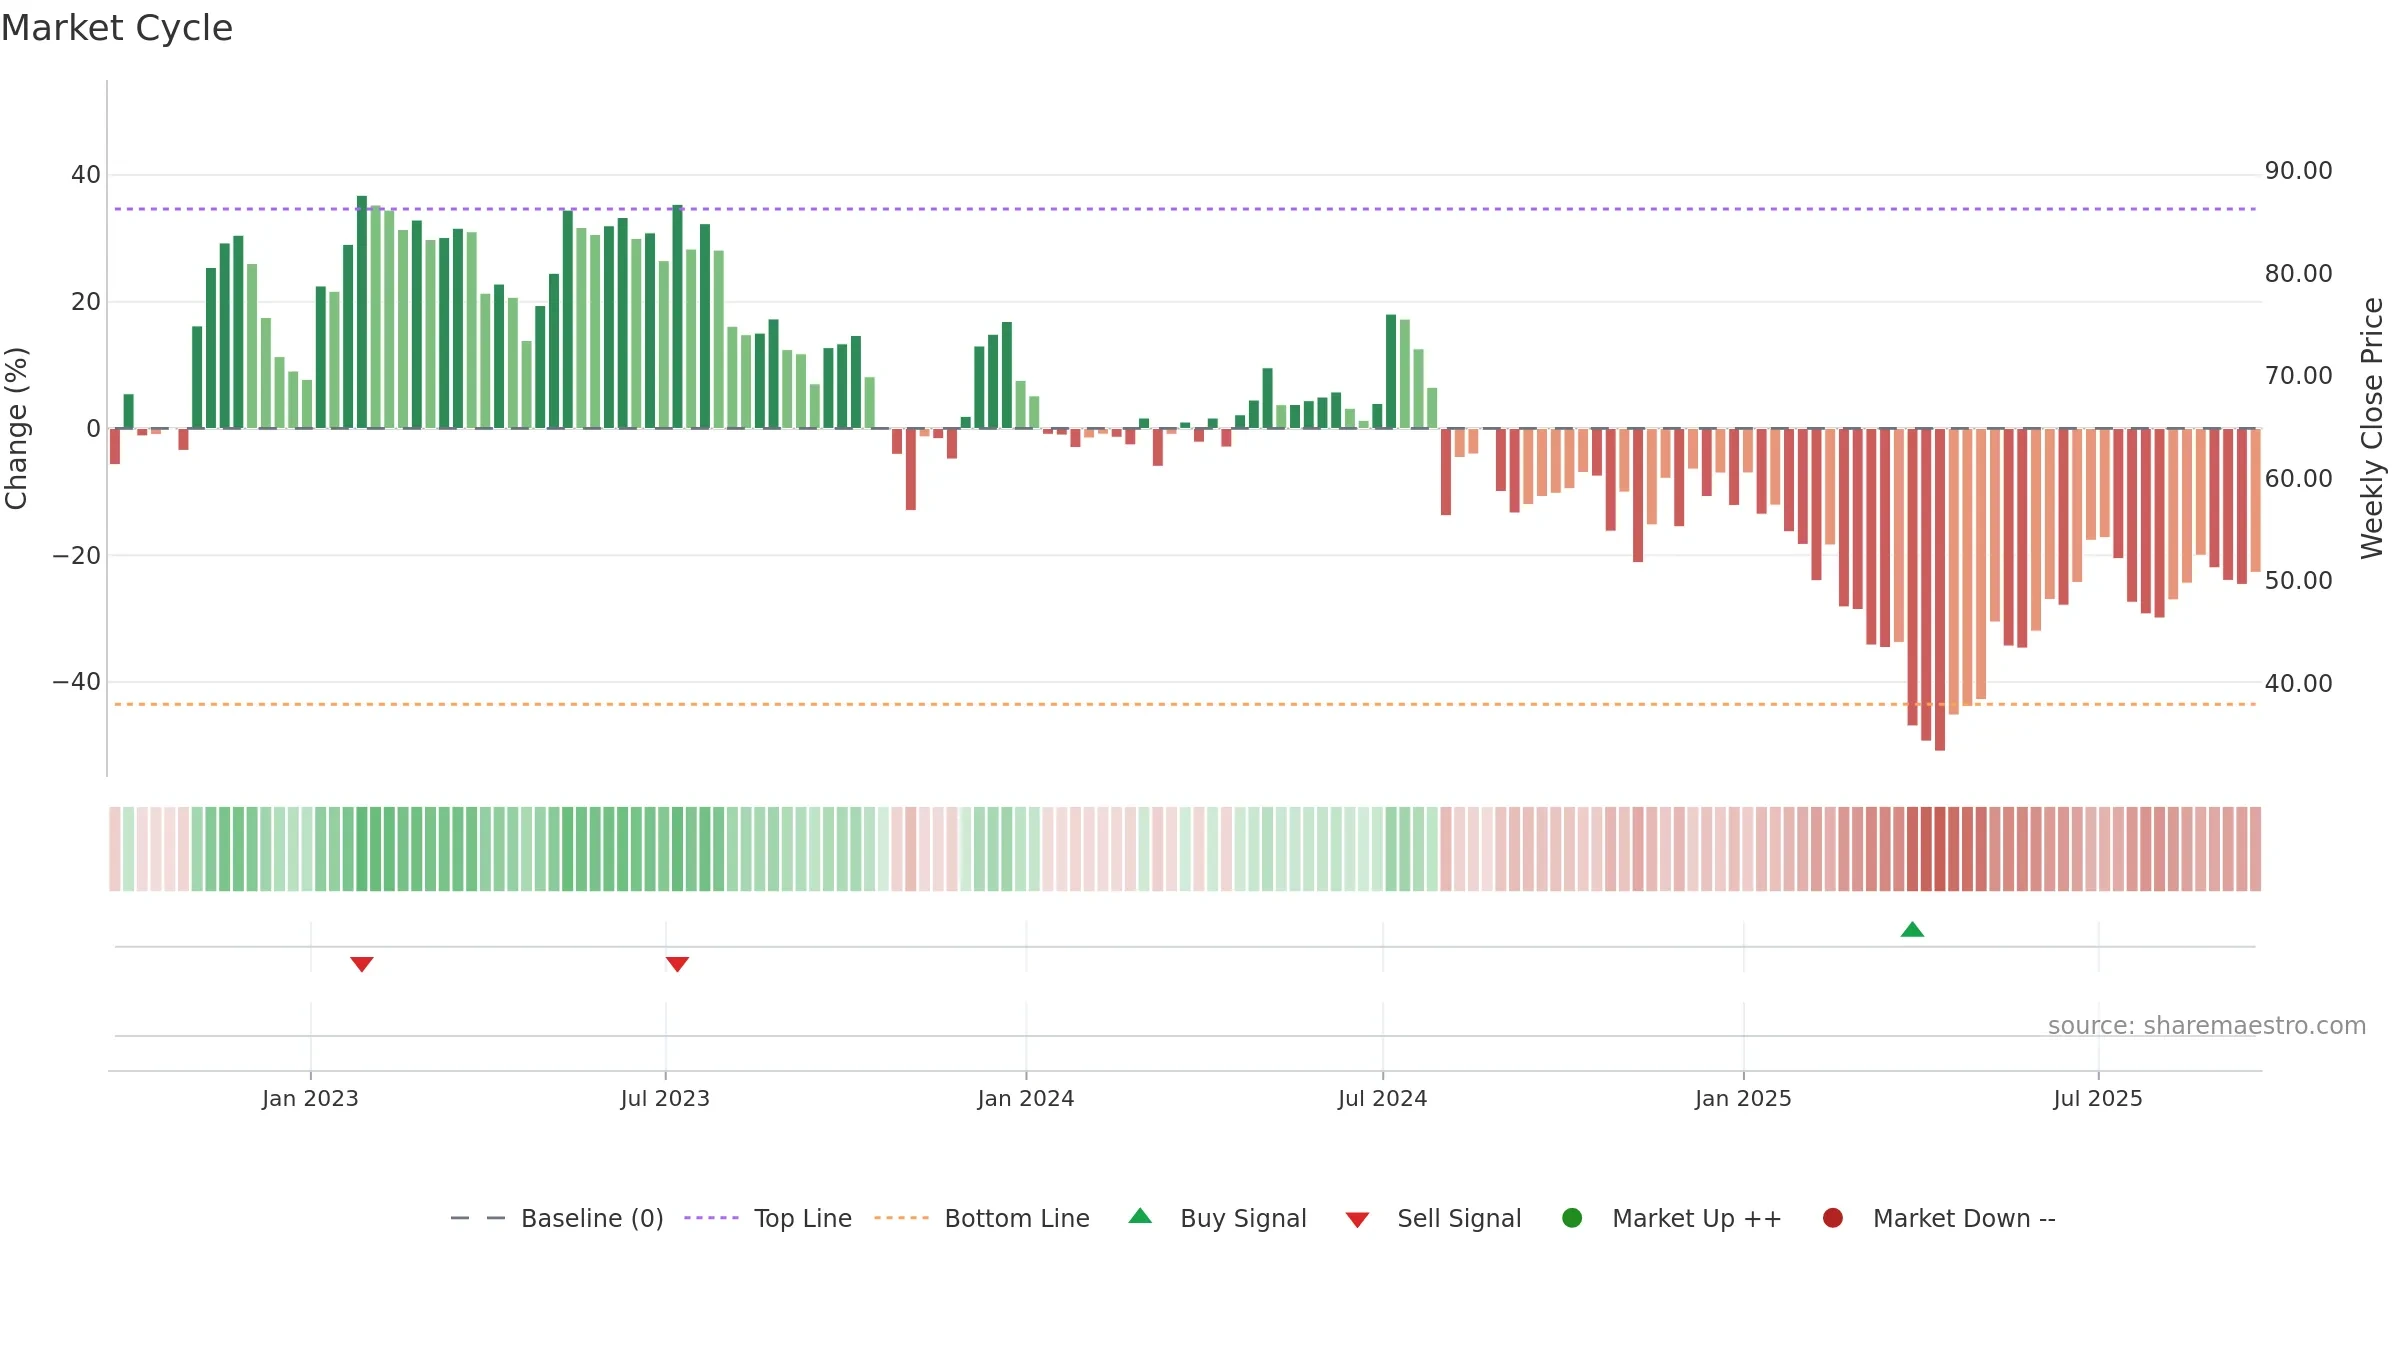Image resolution: width=2400 pixels, height=1350 pixels.
Task: Click the green Market Up circle icon in legend
Action: click(x=1572, y=1218)
